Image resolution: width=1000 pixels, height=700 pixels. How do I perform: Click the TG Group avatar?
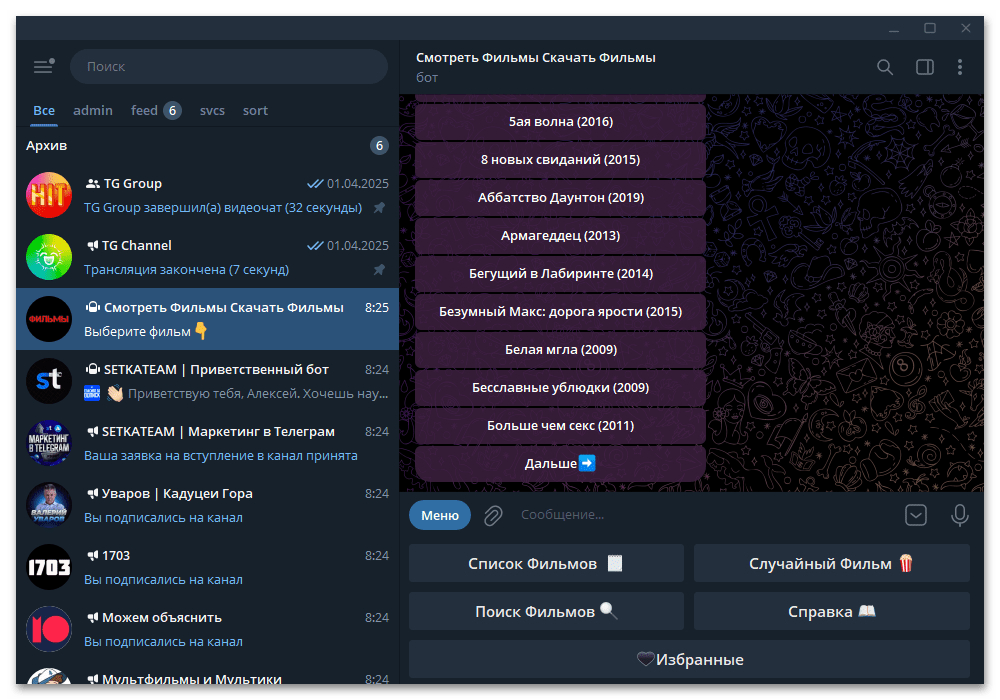(49, 195)
